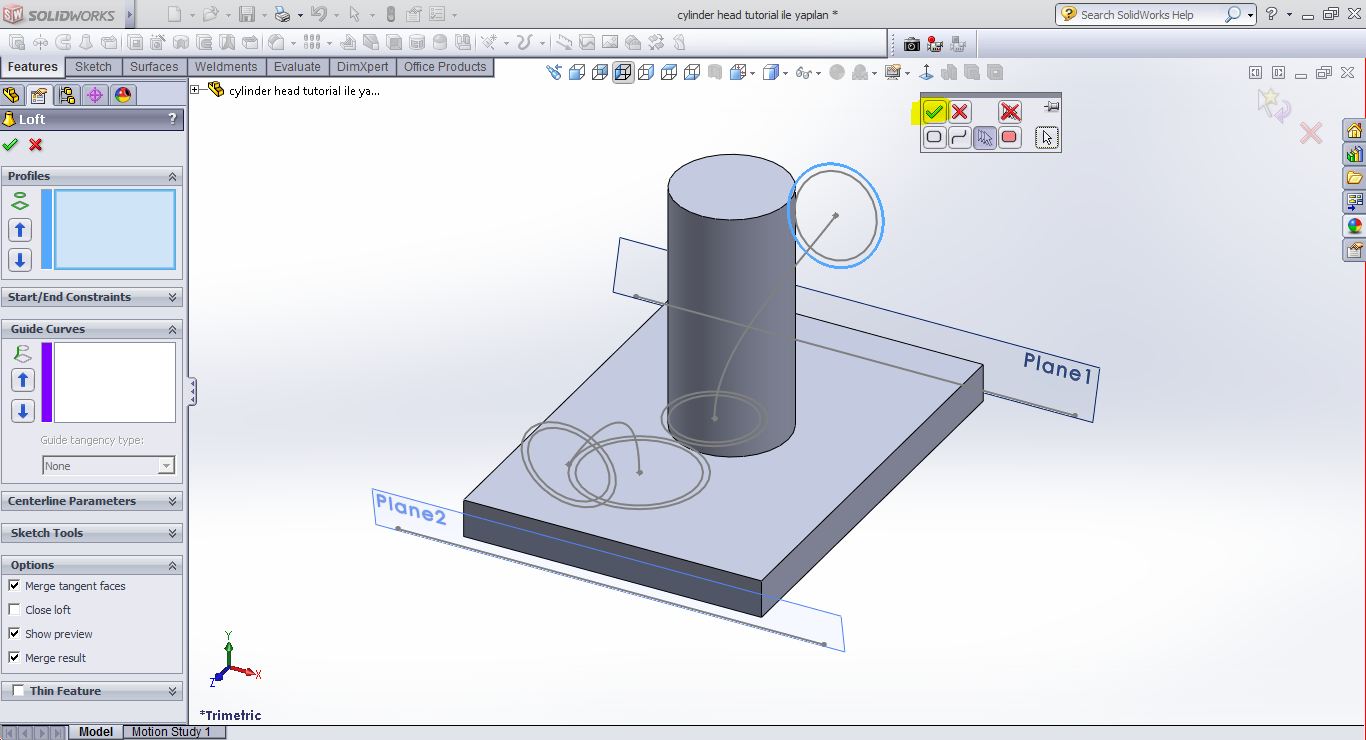This screenshot has width=1366, height=740.
Task: Open the Evaluate tab
Action: point(297,67)
